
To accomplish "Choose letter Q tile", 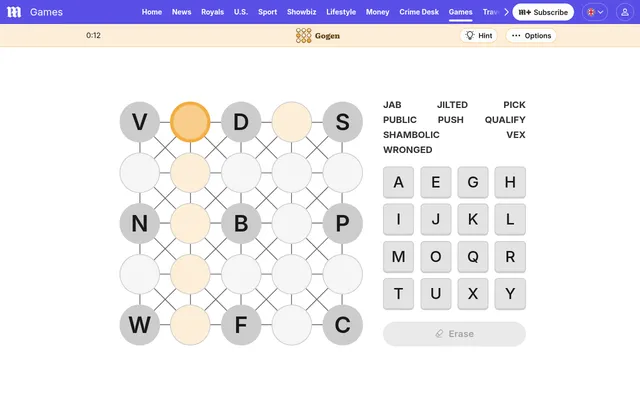I will pyautogui.click(x=473, y=257).
